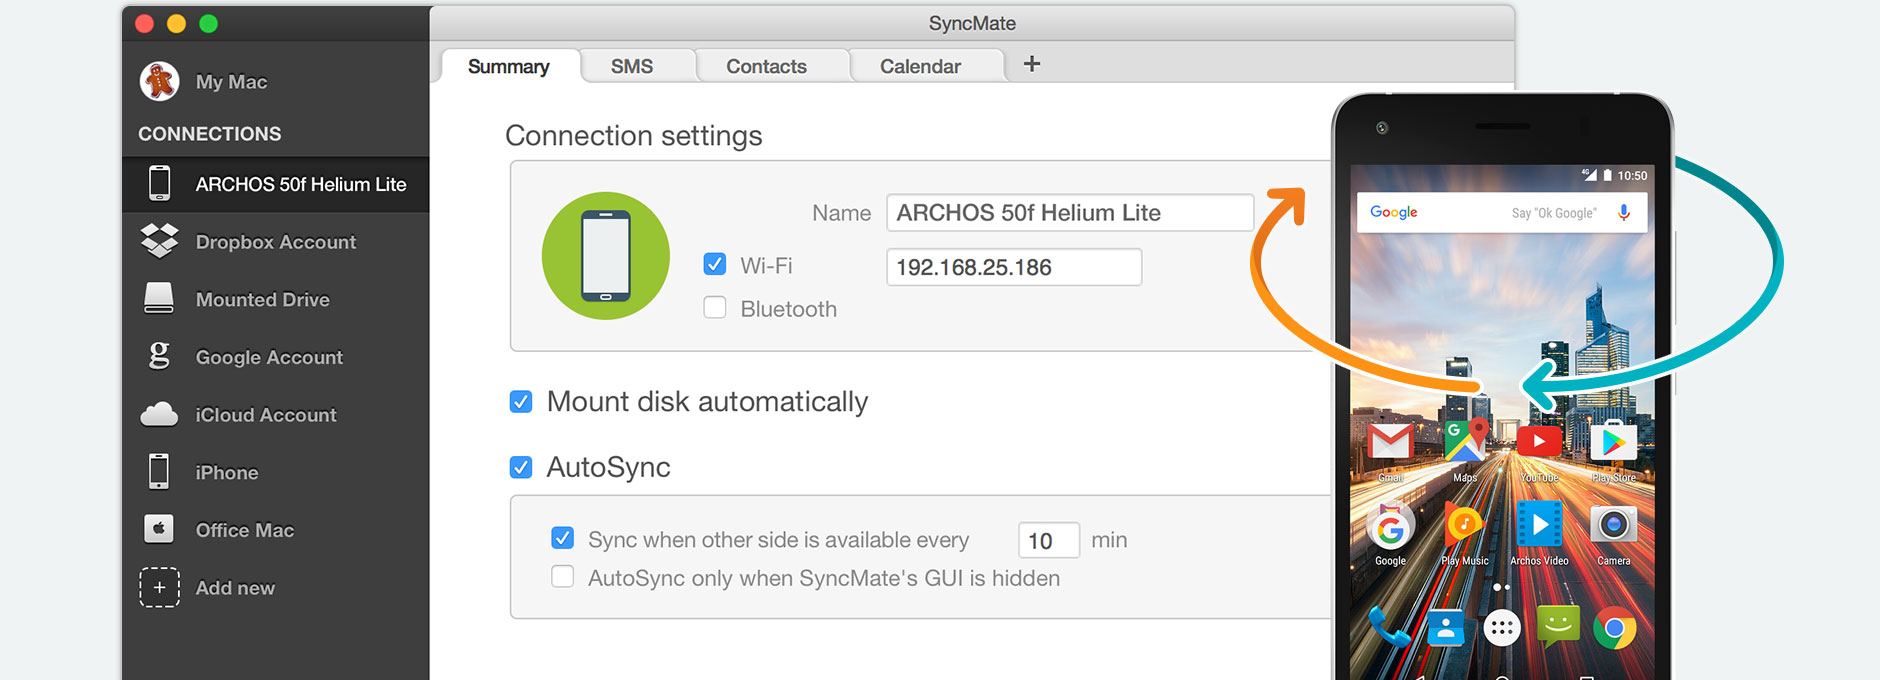Tap the Google voice search microphone
1880x680 pixels.
(x=1624, y=212)
